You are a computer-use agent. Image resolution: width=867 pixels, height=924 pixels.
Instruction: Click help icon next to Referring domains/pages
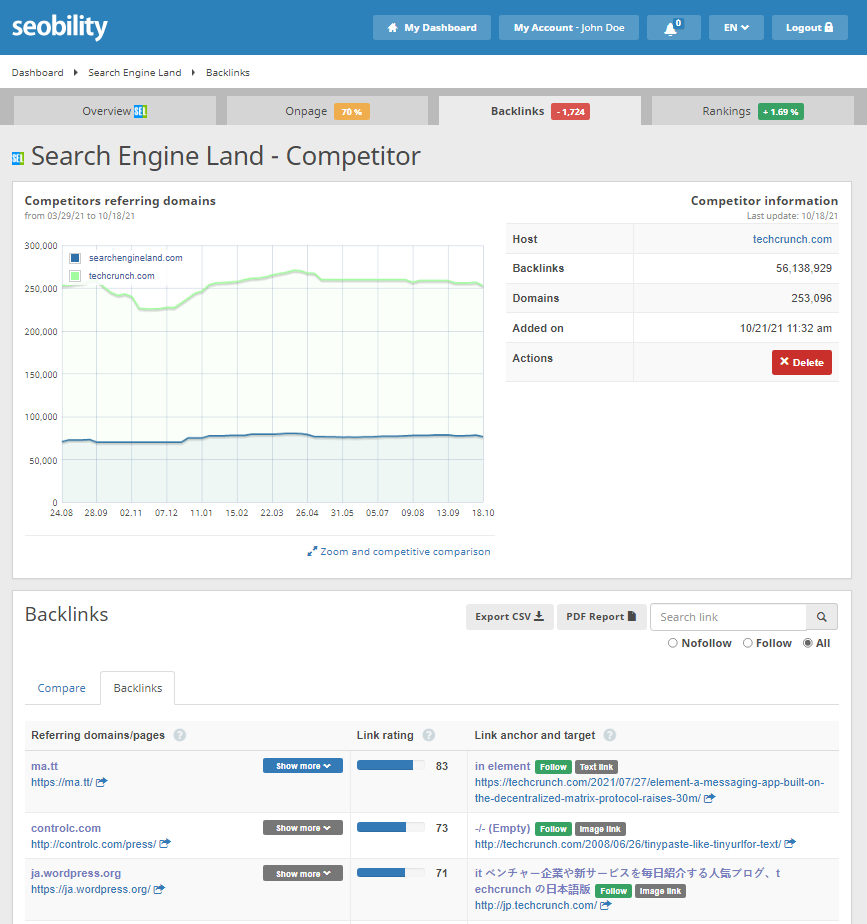click(180, 735)
